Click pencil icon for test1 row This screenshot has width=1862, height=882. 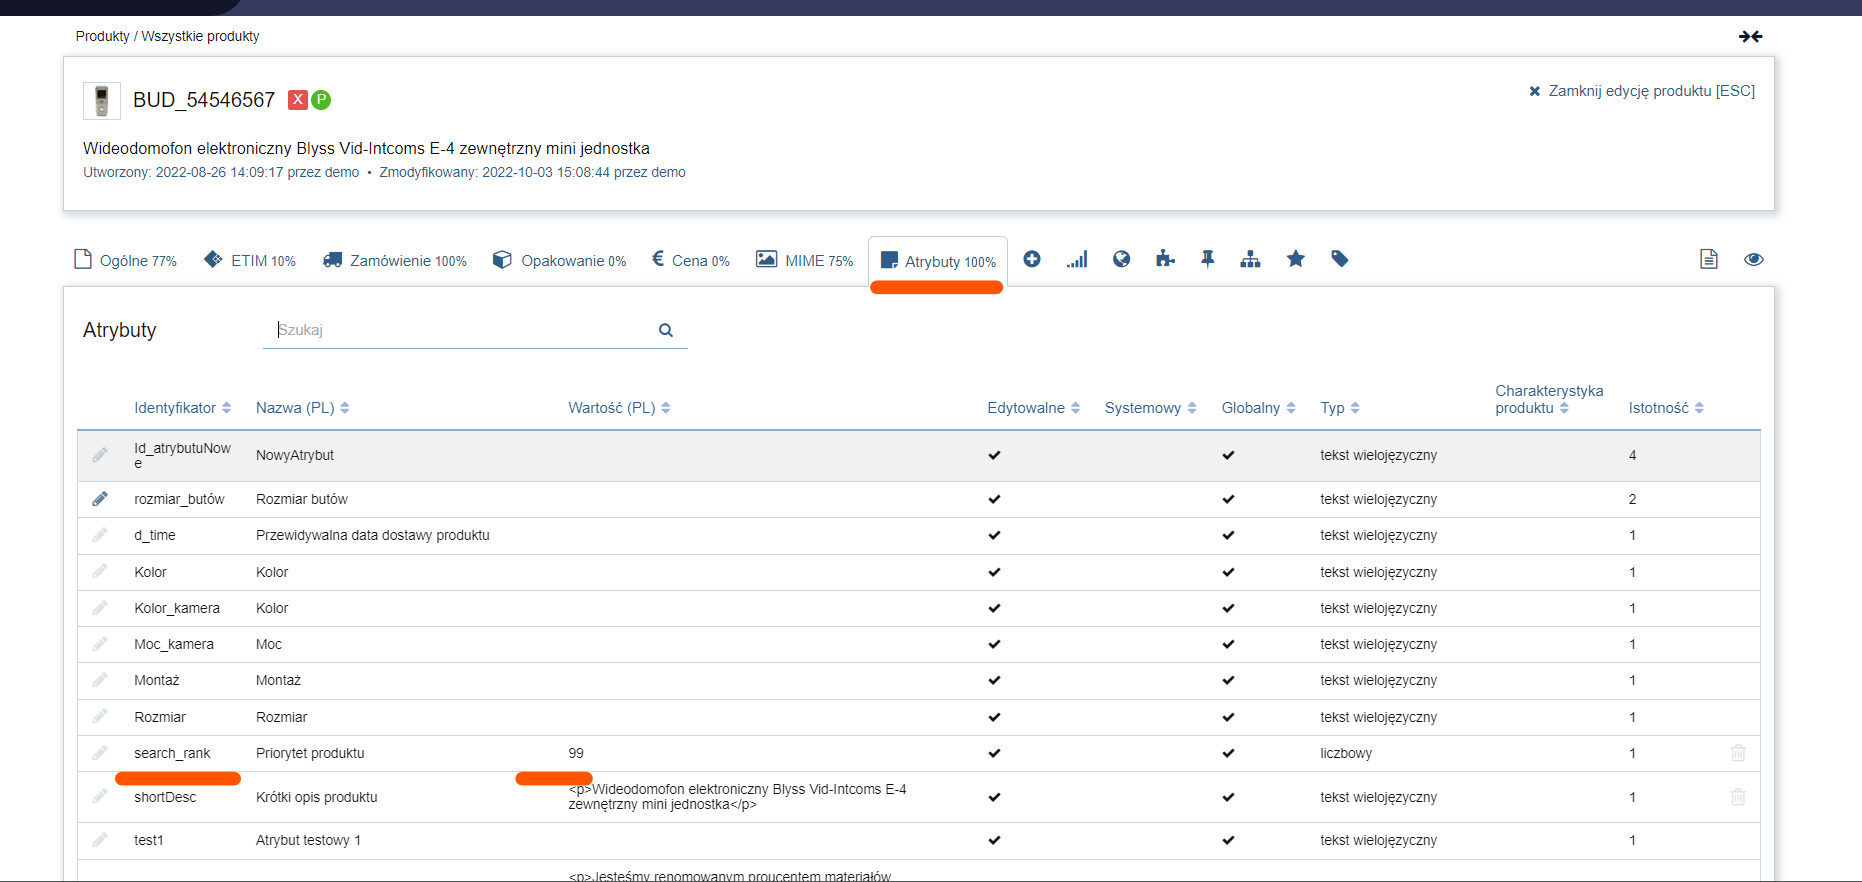coord(100,840)
